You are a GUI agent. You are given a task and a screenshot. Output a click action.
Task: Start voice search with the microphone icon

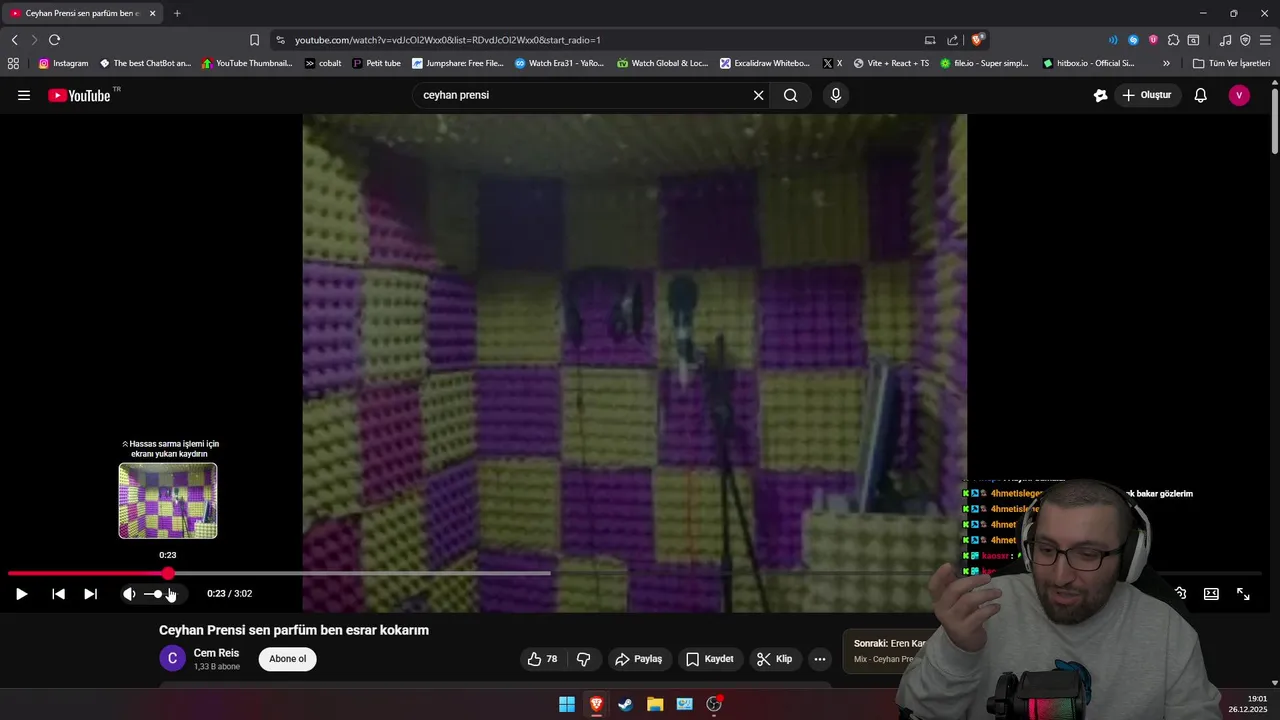pyautogui.click(x=836, y=96)
